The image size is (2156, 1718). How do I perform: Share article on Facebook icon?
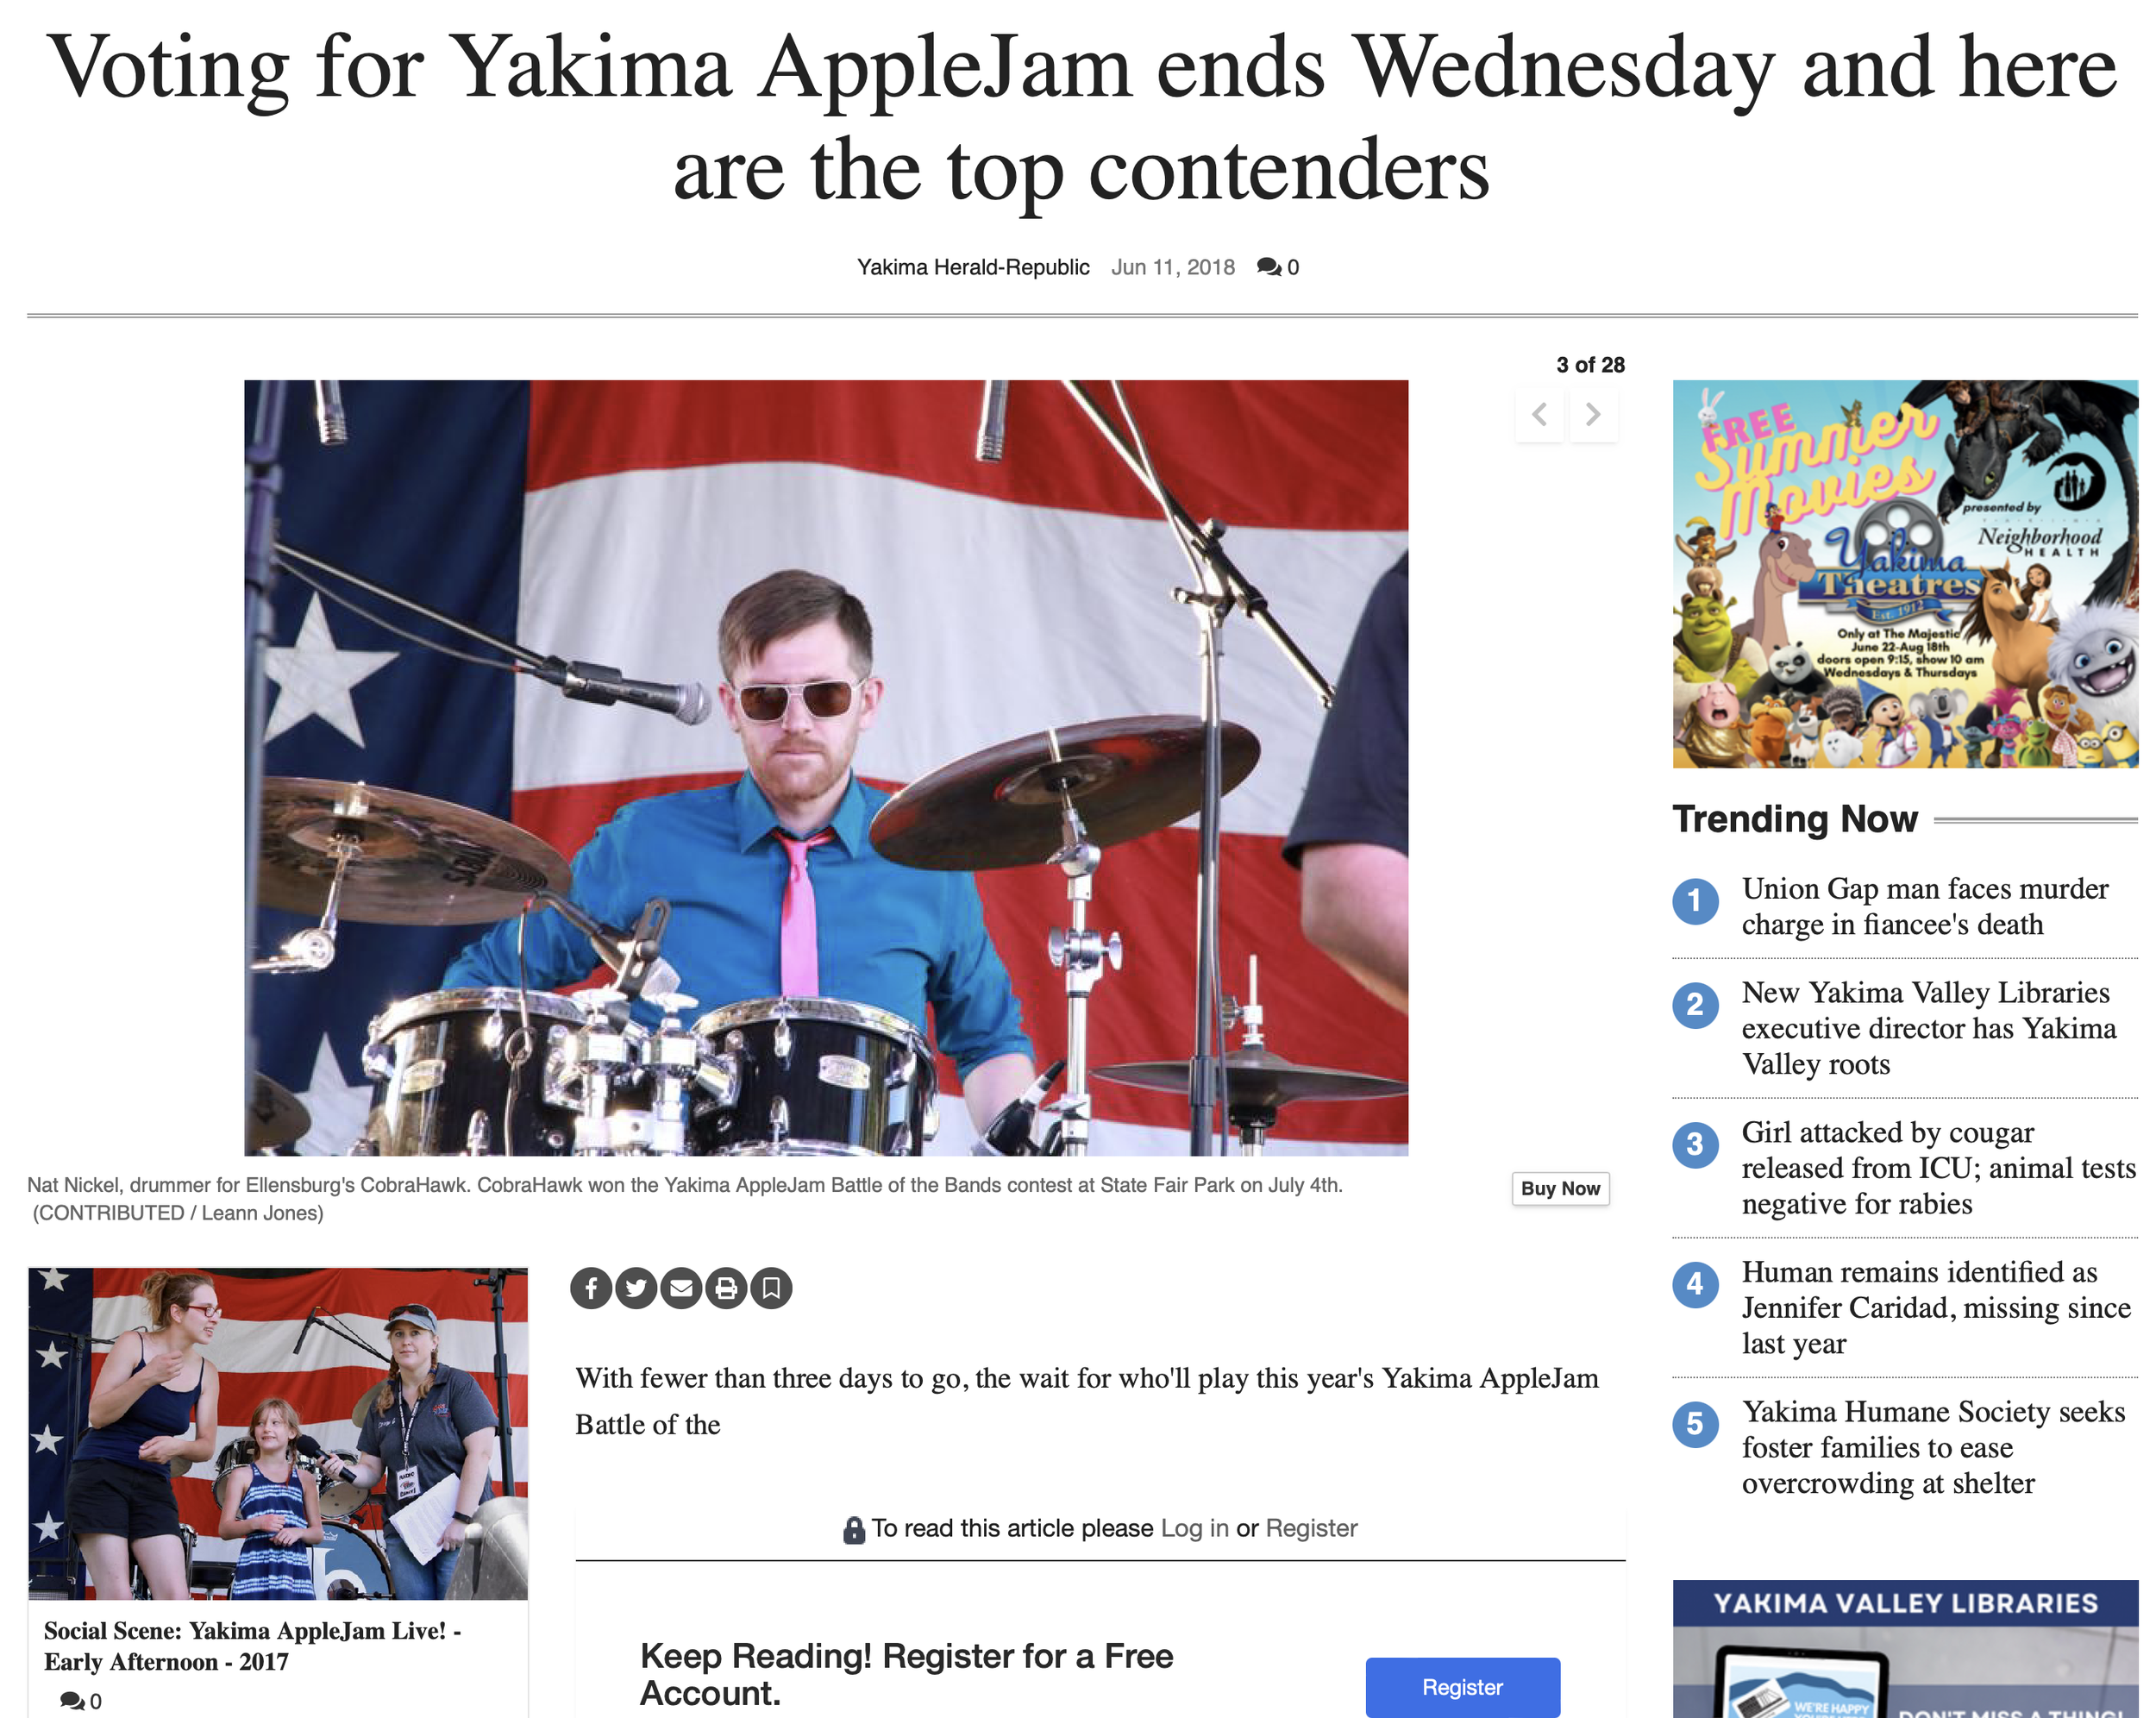pos(591,1288)
